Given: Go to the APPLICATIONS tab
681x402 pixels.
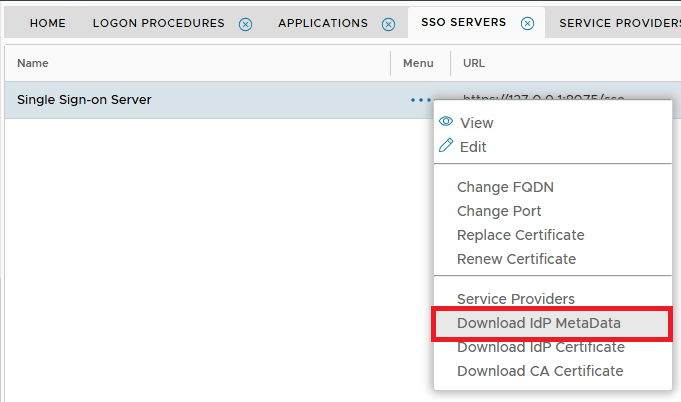Looking at the screenshot, I should point(323,24).
